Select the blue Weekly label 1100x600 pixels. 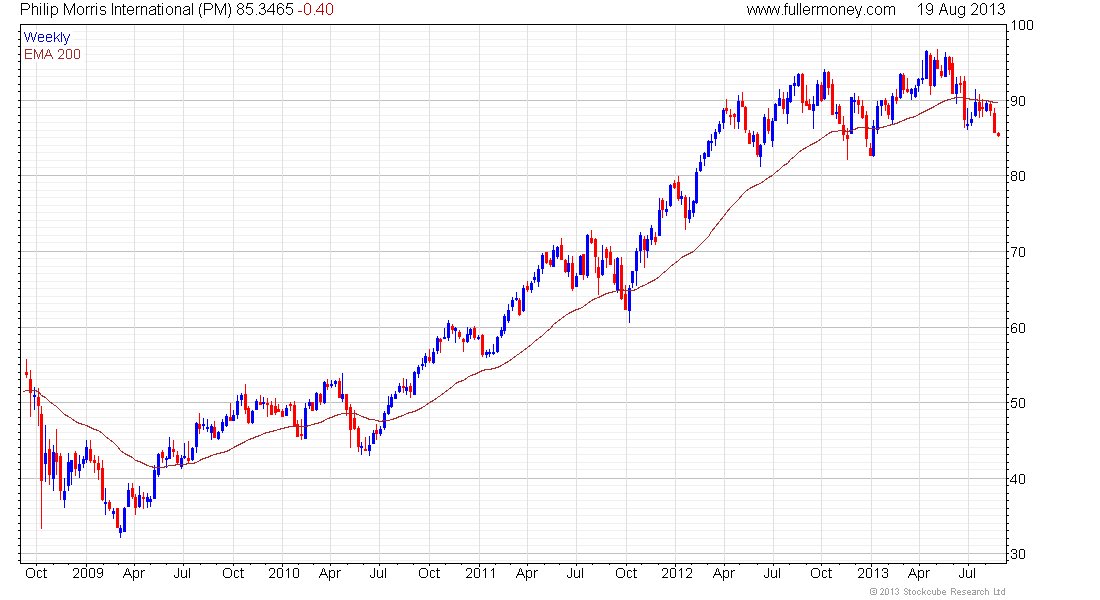(47, 37)
